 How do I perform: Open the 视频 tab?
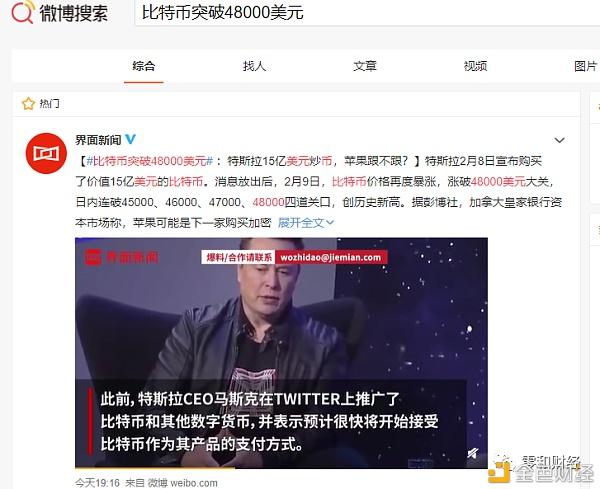point(475,66)
